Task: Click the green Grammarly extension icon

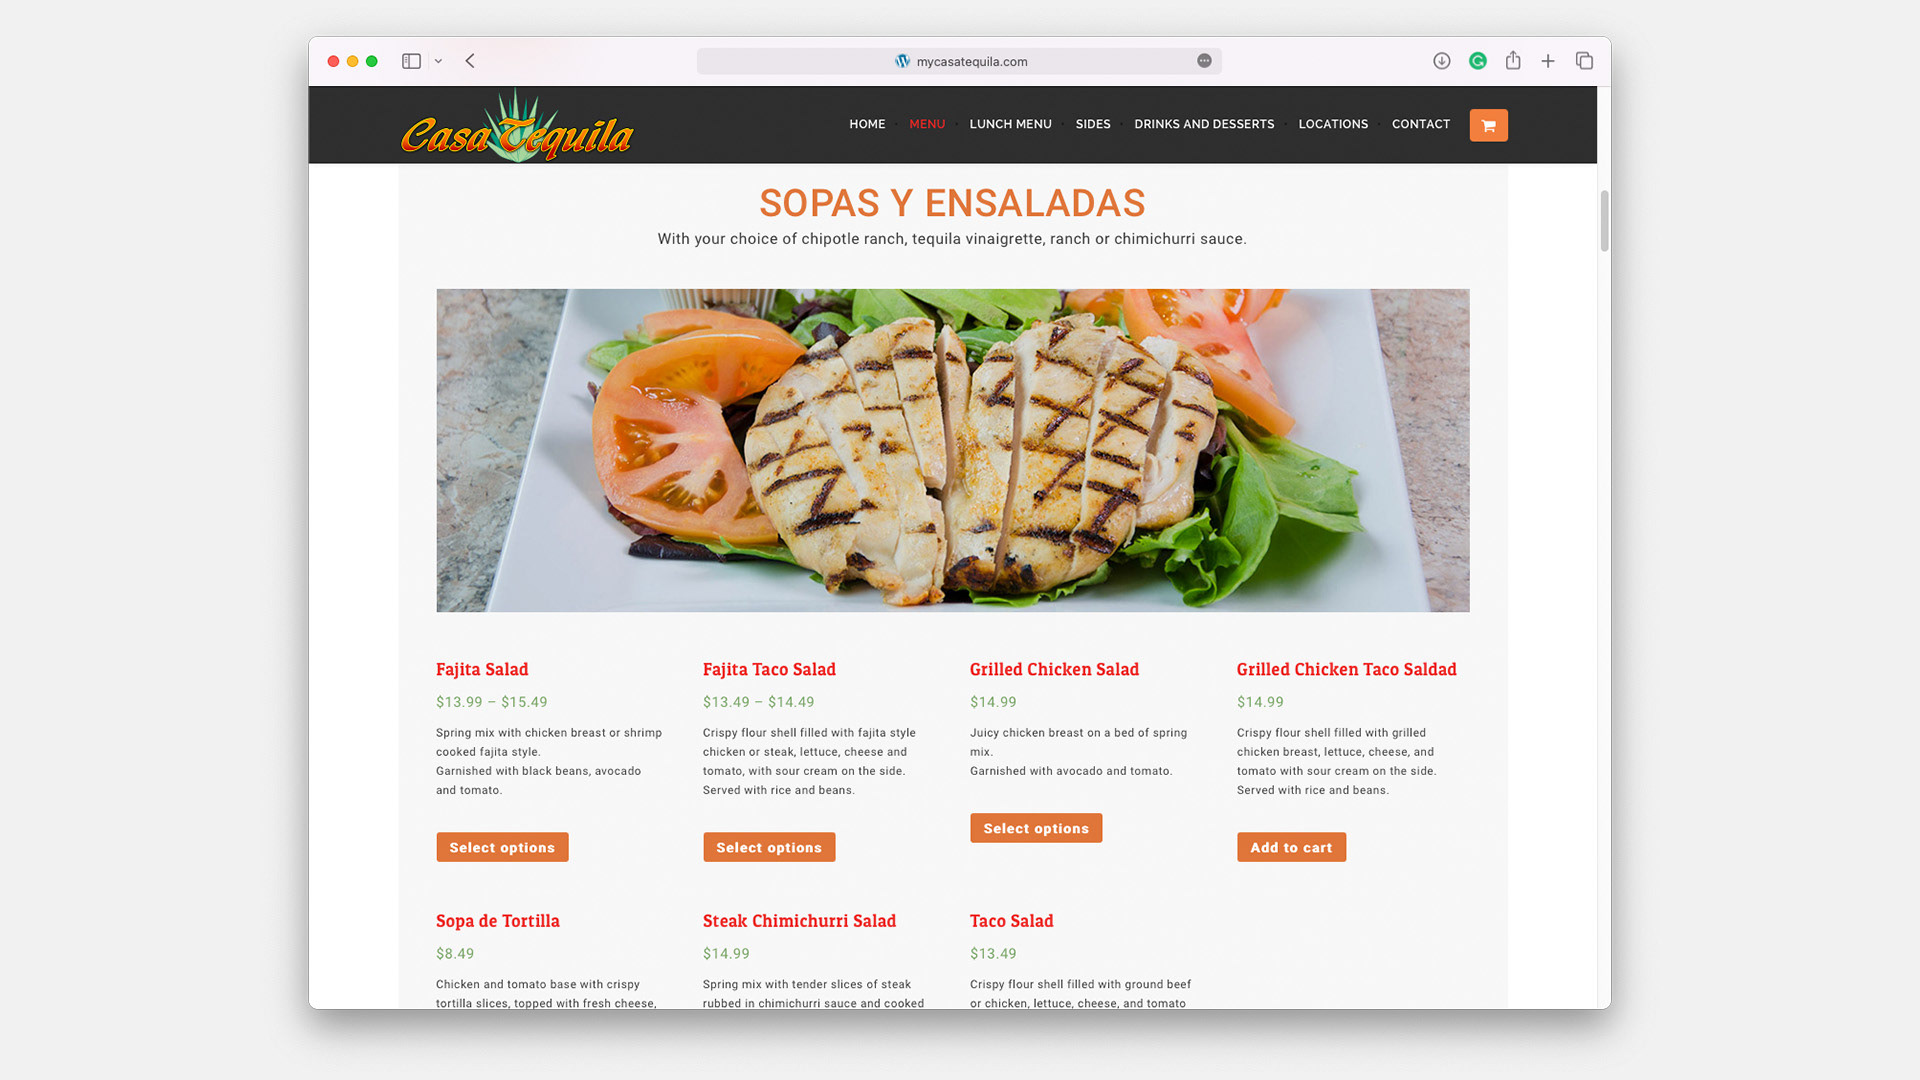Action: 1477,61
